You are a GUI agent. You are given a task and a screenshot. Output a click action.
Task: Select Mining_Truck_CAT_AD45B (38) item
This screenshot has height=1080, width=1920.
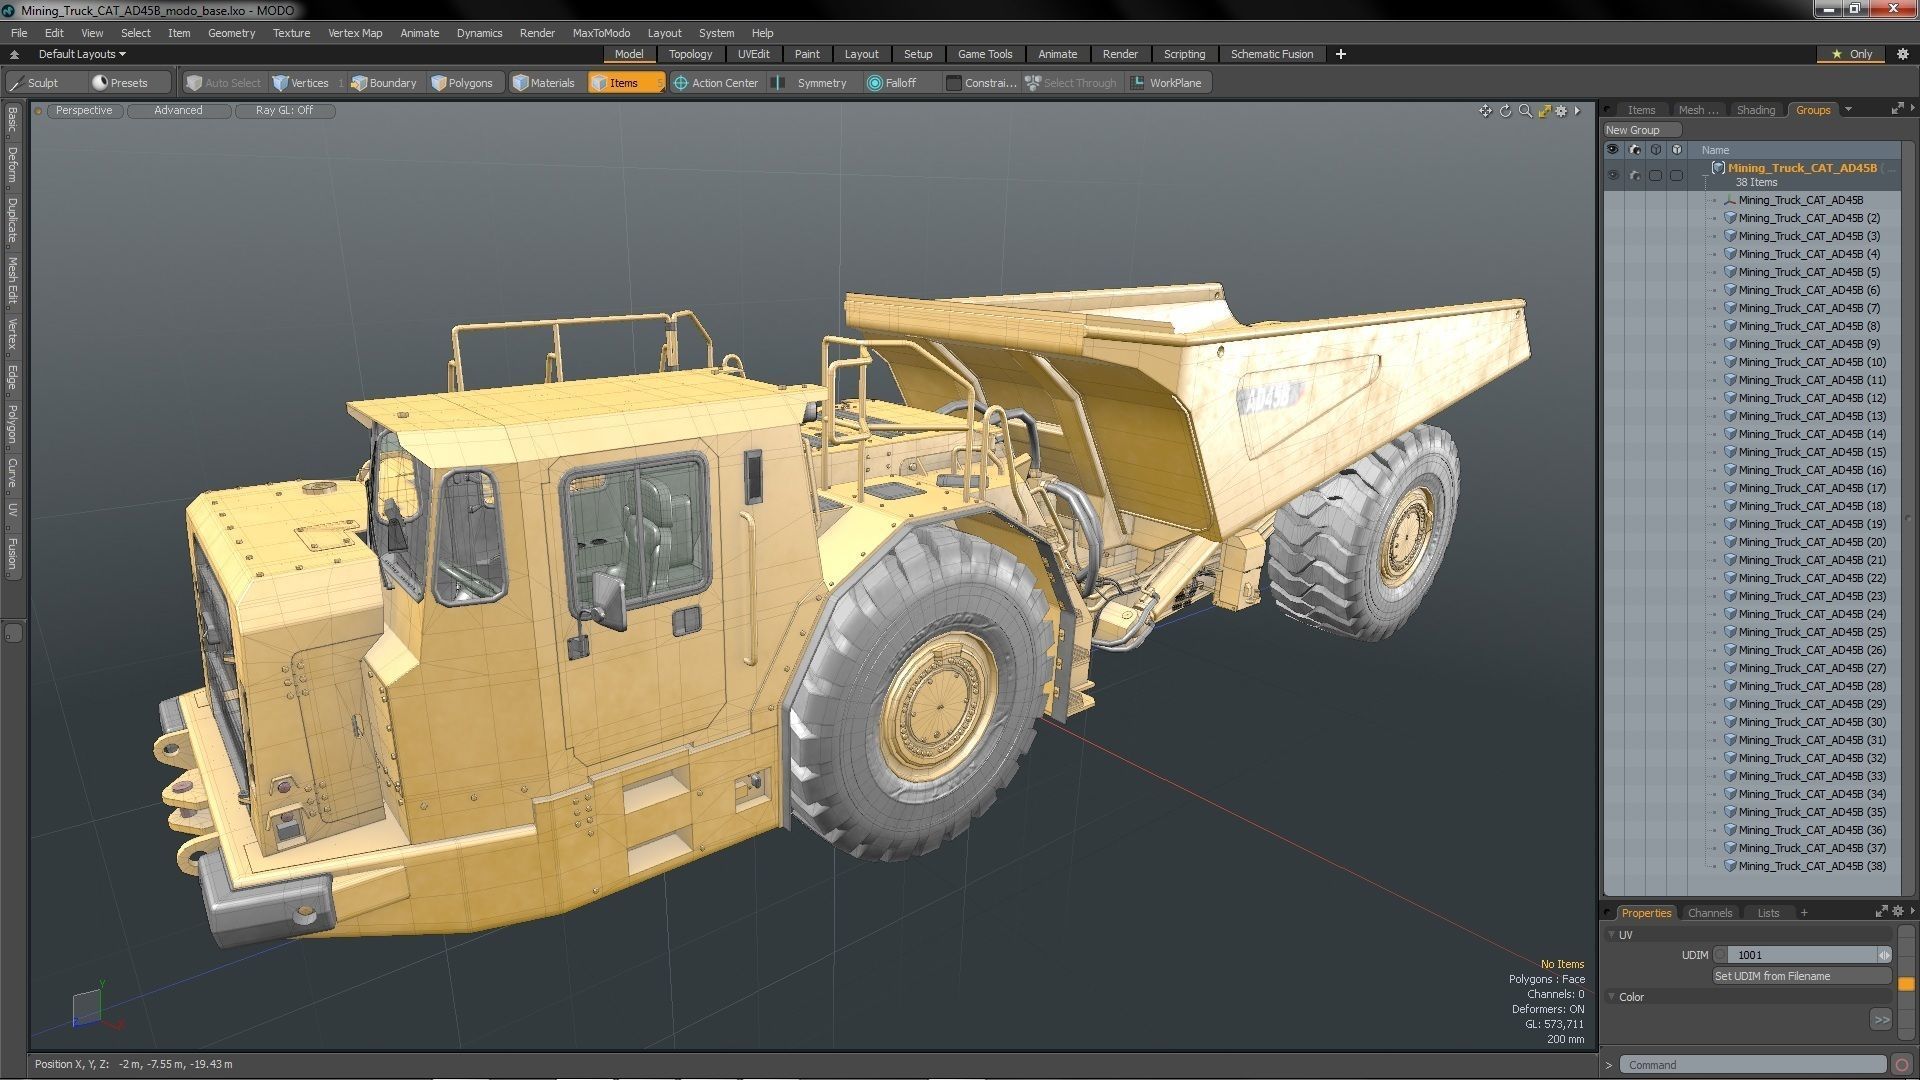(1811, 866)
